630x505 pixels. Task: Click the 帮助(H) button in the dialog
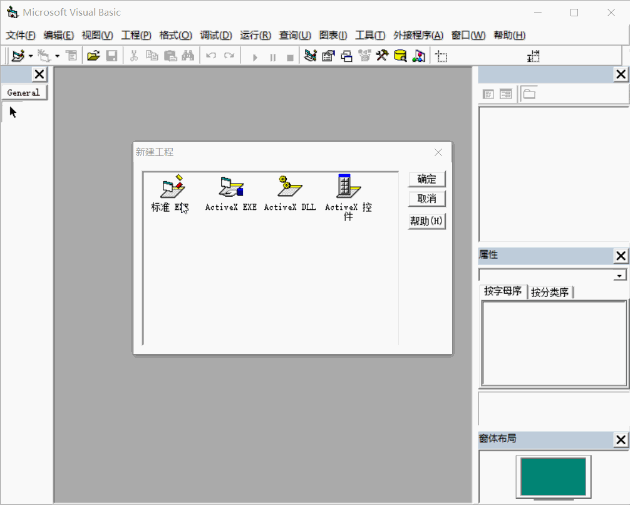pos(427,221)
